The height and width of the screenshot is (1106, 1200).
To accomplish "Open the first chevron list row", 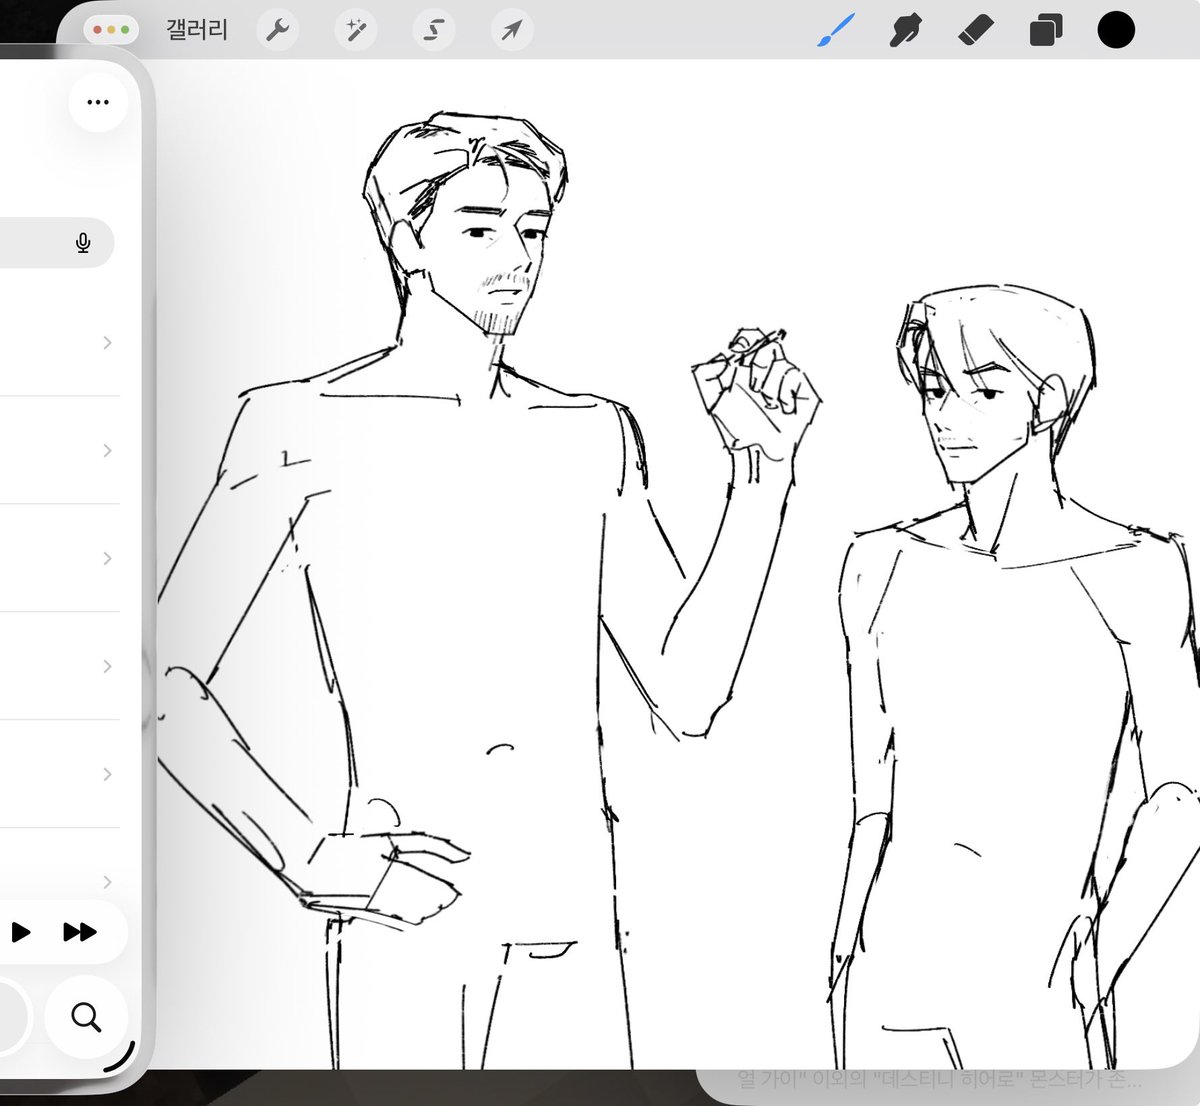I will pos(60,343).
